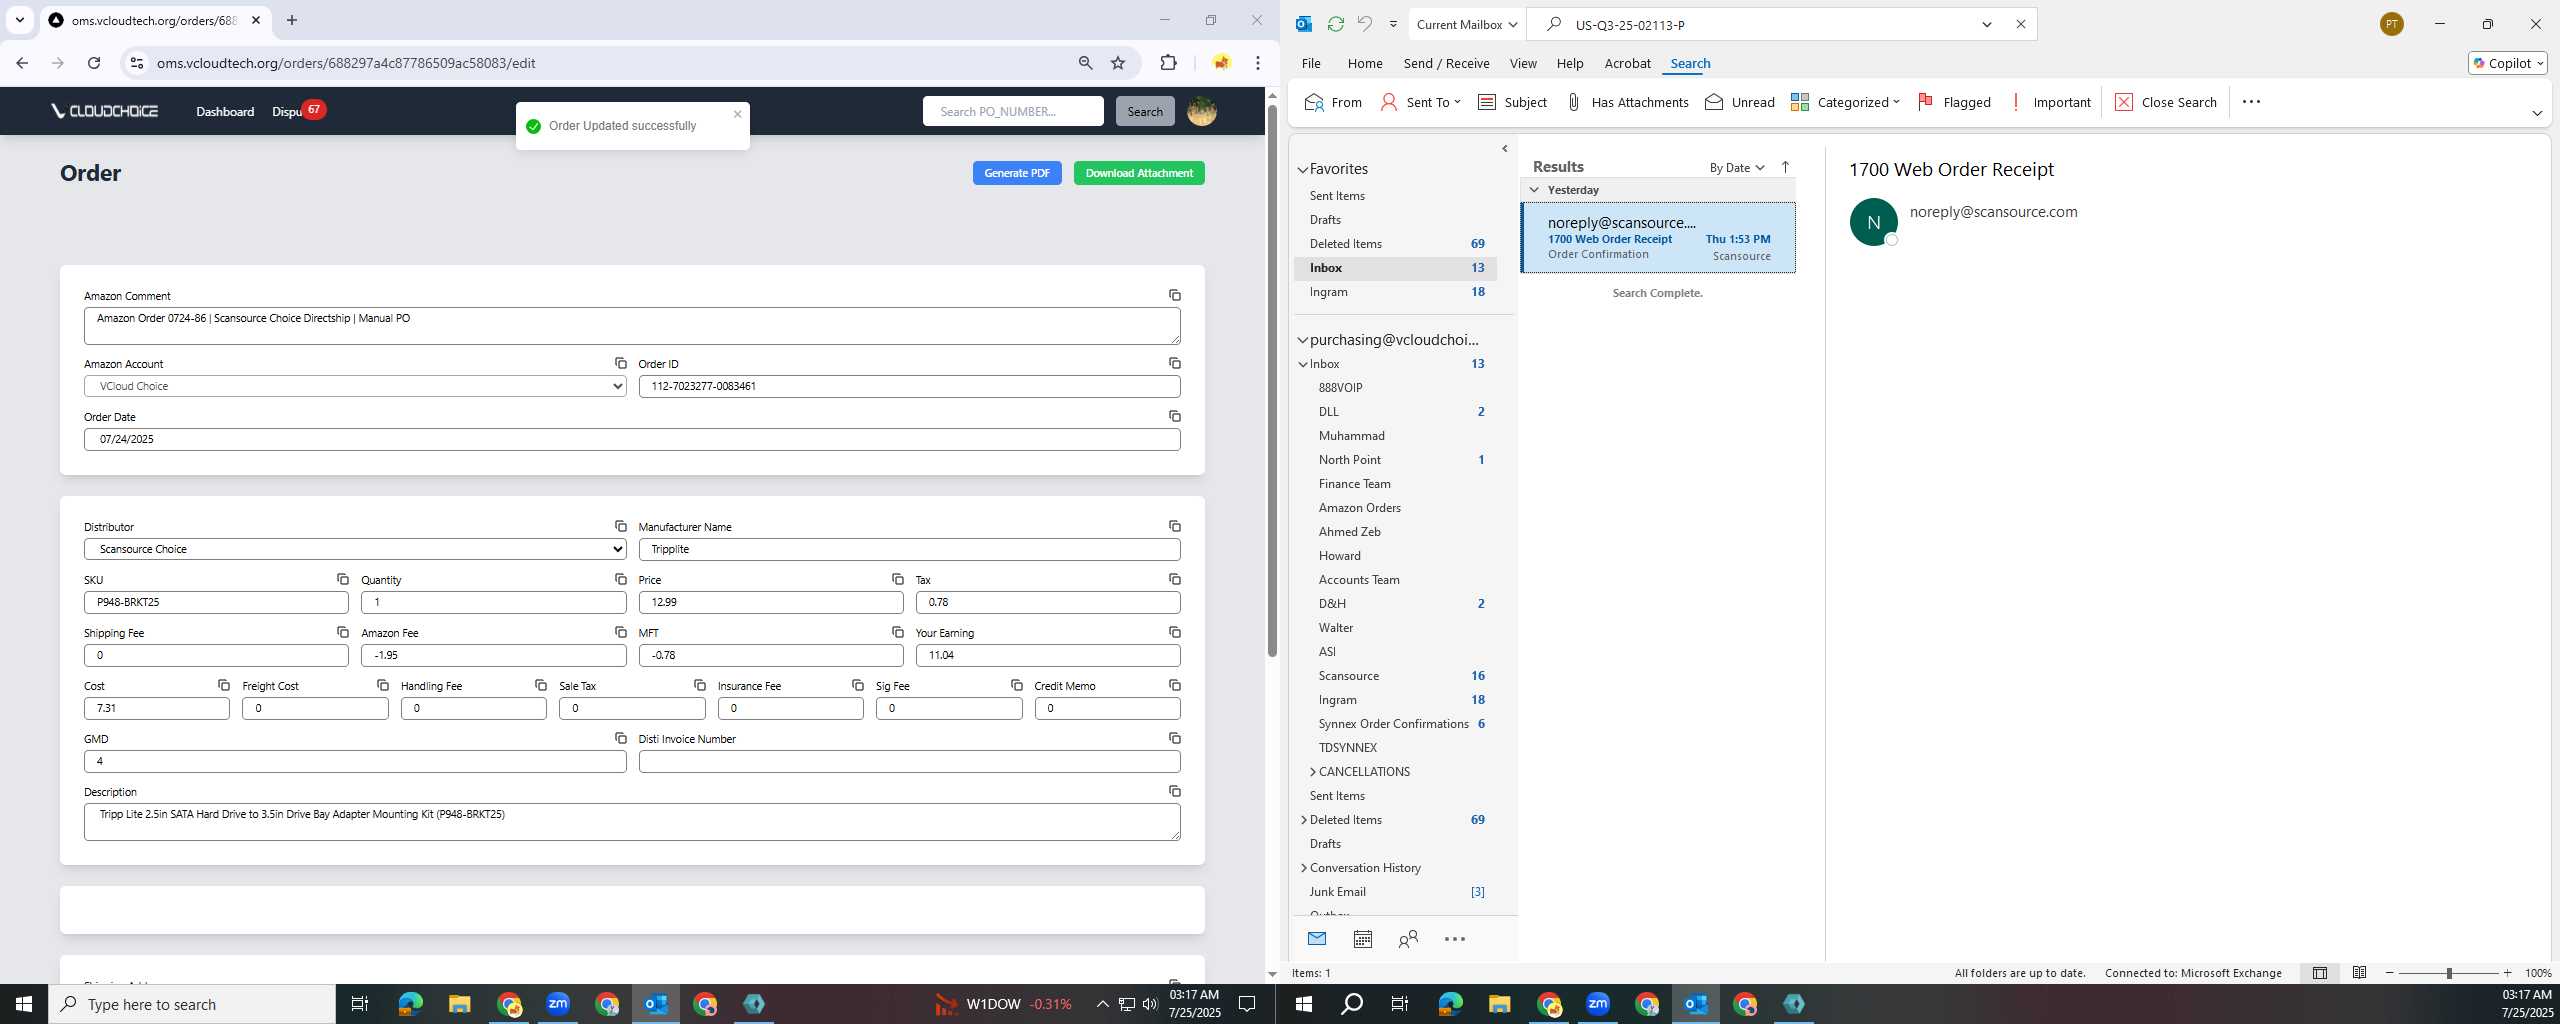
Task: Click the Generate PDF button
Action: (x=1017, y=173)
